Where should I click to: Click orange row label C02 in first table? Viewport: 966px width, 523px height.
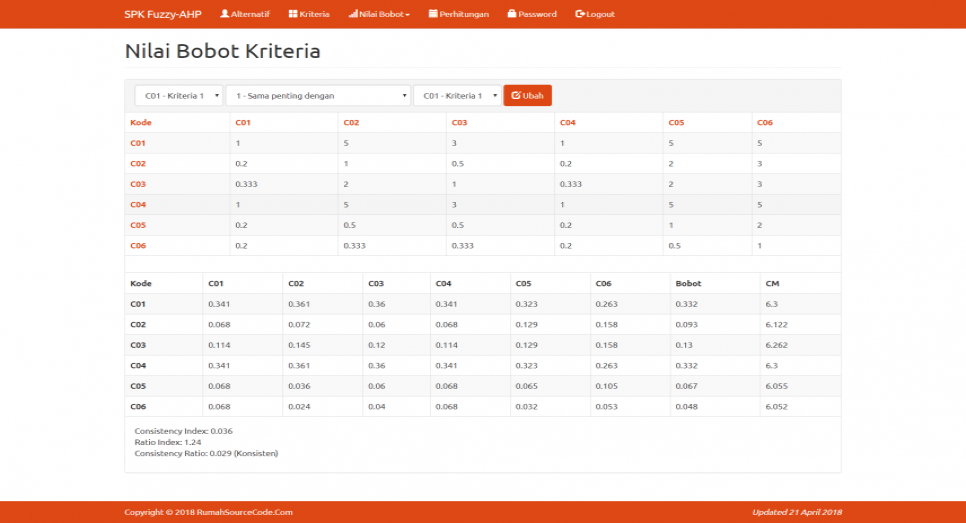[138, 163]
